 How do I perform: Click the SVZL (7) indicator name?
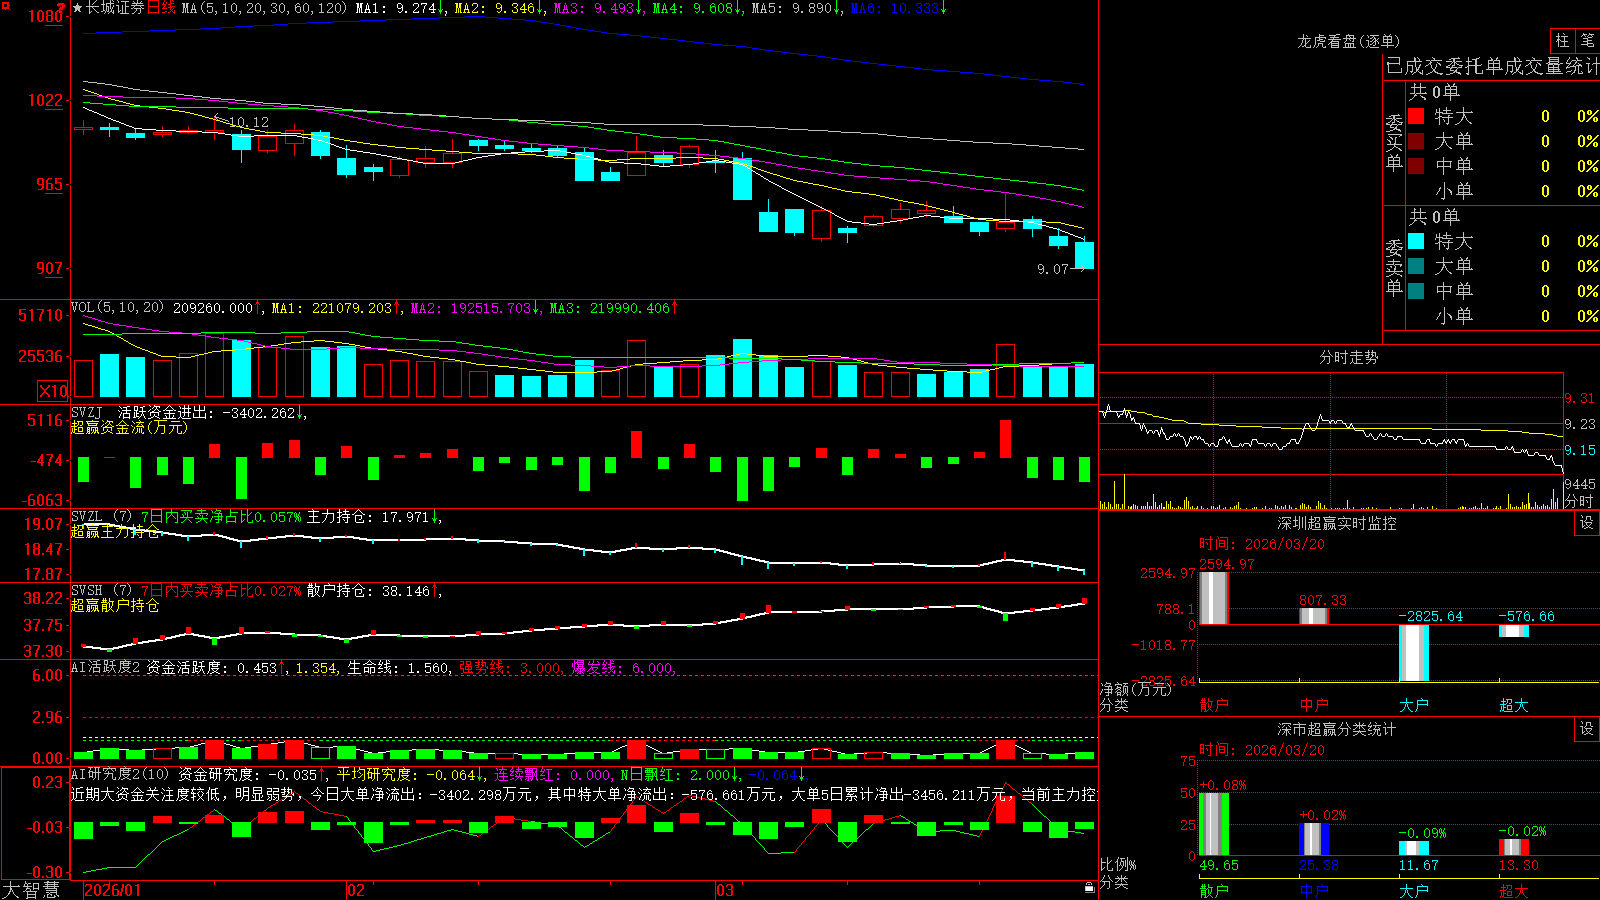tap(101, 517)
